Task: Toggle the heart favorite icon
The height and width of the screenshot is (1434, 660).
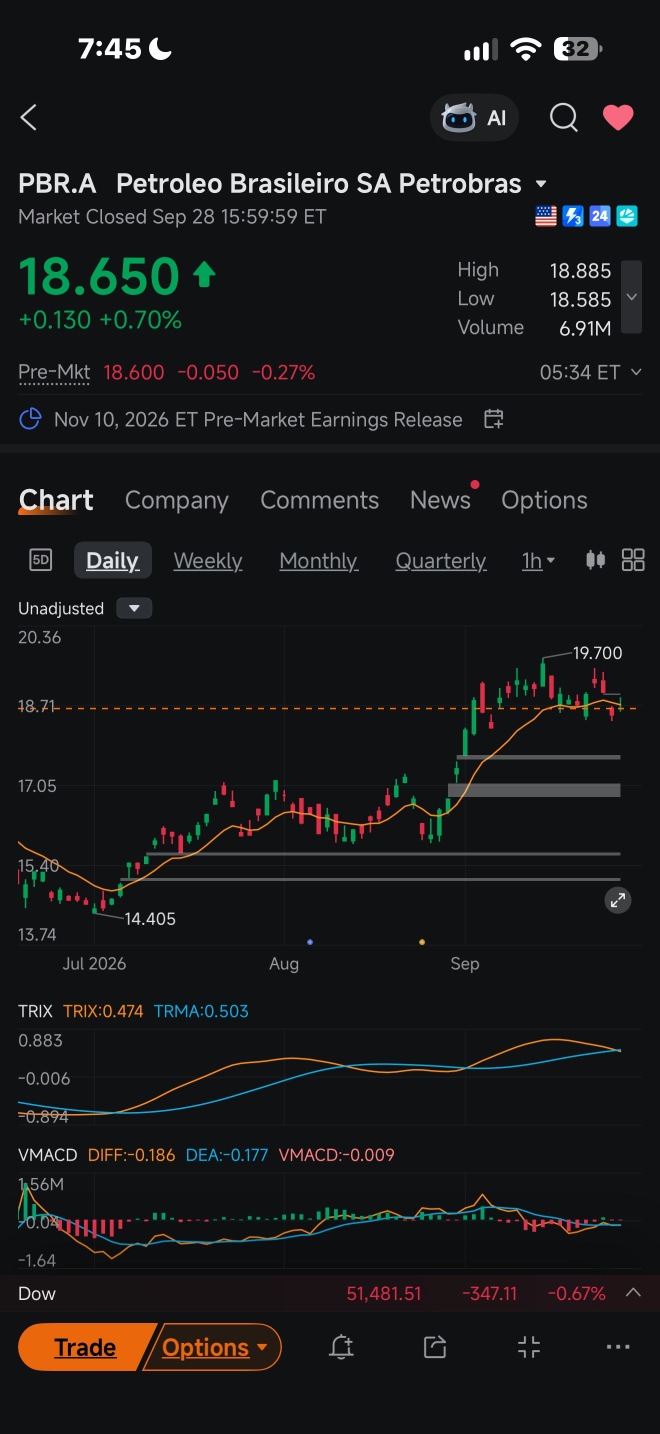Action: 618,118
